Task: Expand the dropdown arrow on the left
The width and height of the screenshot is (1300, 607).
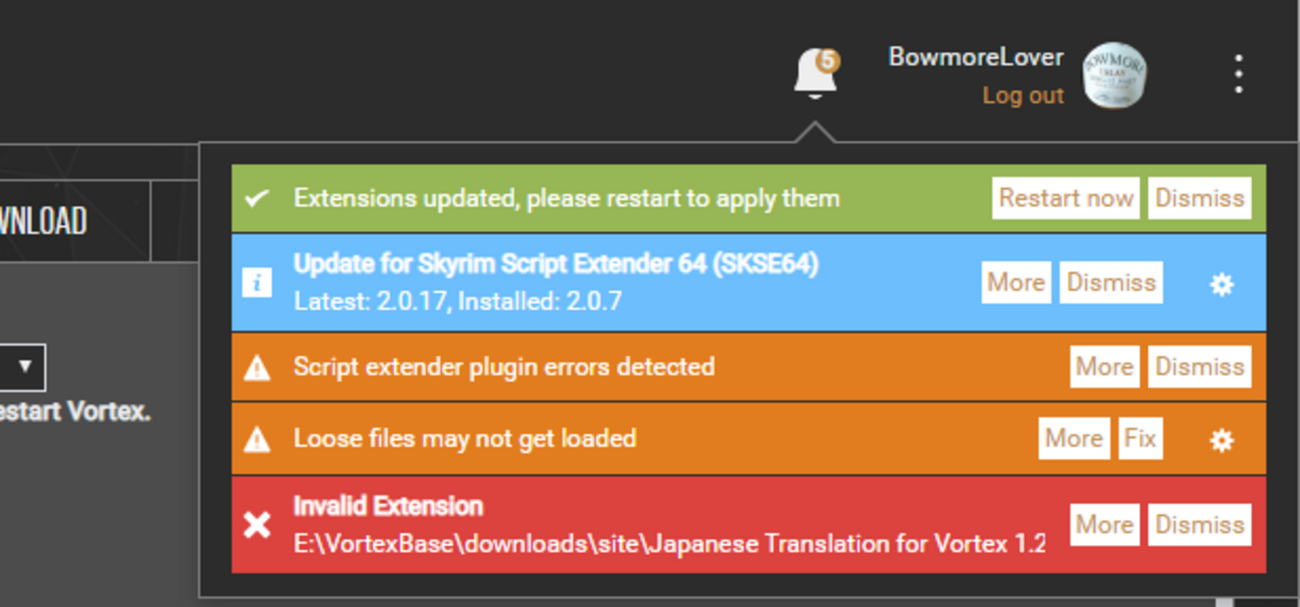Action: (26, 367)
